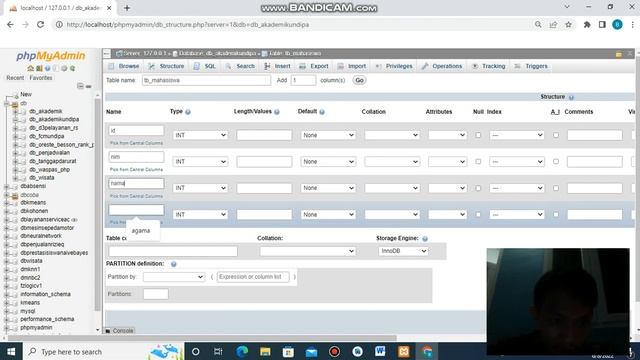Open db_akademikundipa in database tree

tap(54, 119)
